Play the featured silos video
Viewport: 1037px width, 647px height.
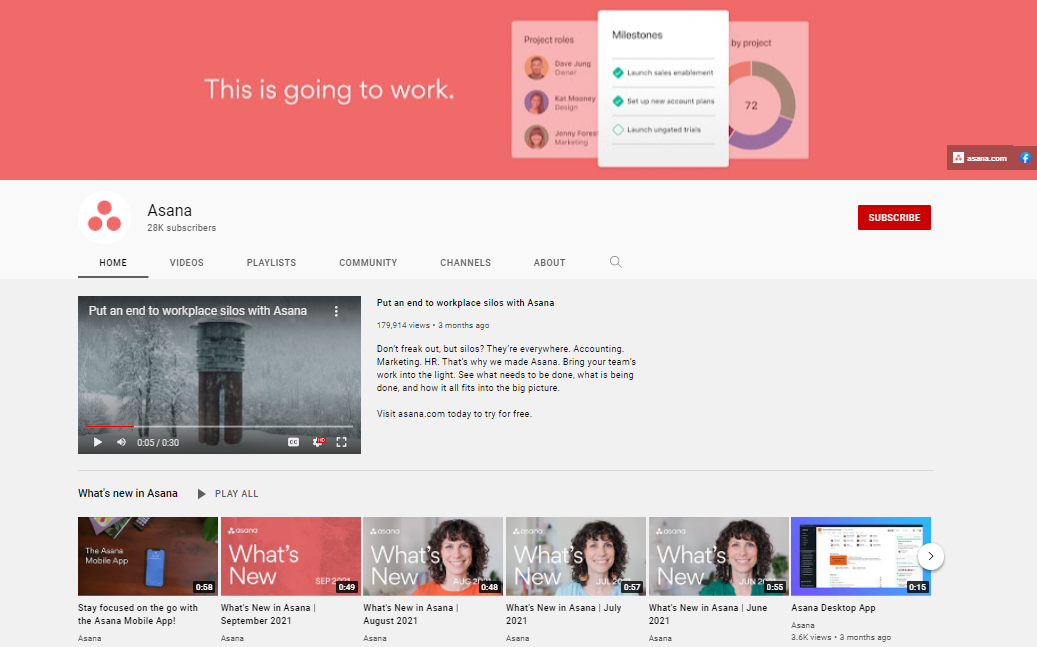click(97, 442)
